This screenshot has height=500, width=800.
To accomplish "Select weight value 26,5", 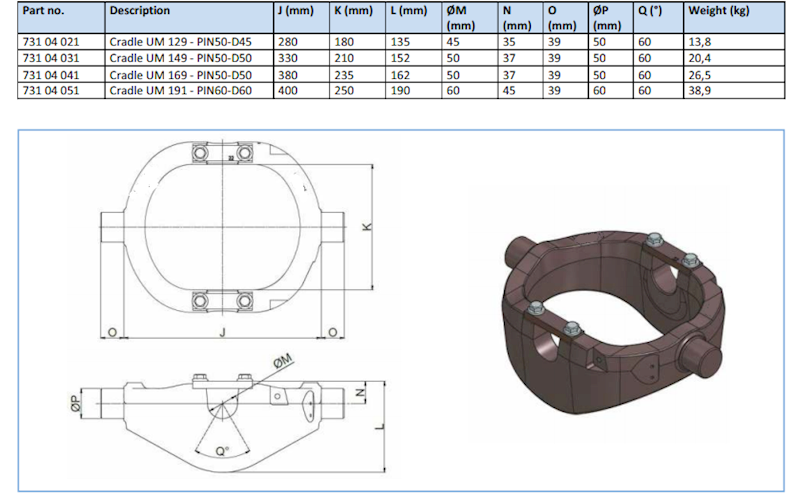I will pos(700,75).
